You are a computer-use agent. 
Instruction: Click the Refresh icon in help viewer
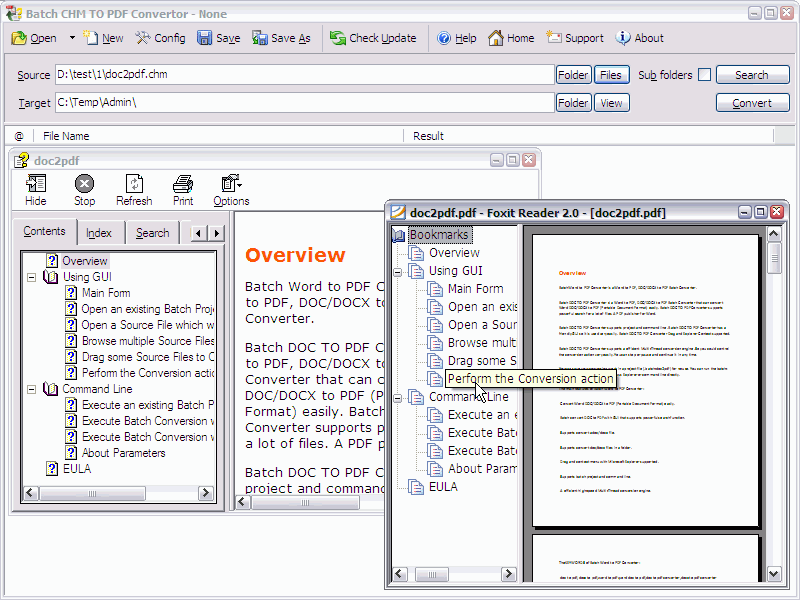coord(134,184)
